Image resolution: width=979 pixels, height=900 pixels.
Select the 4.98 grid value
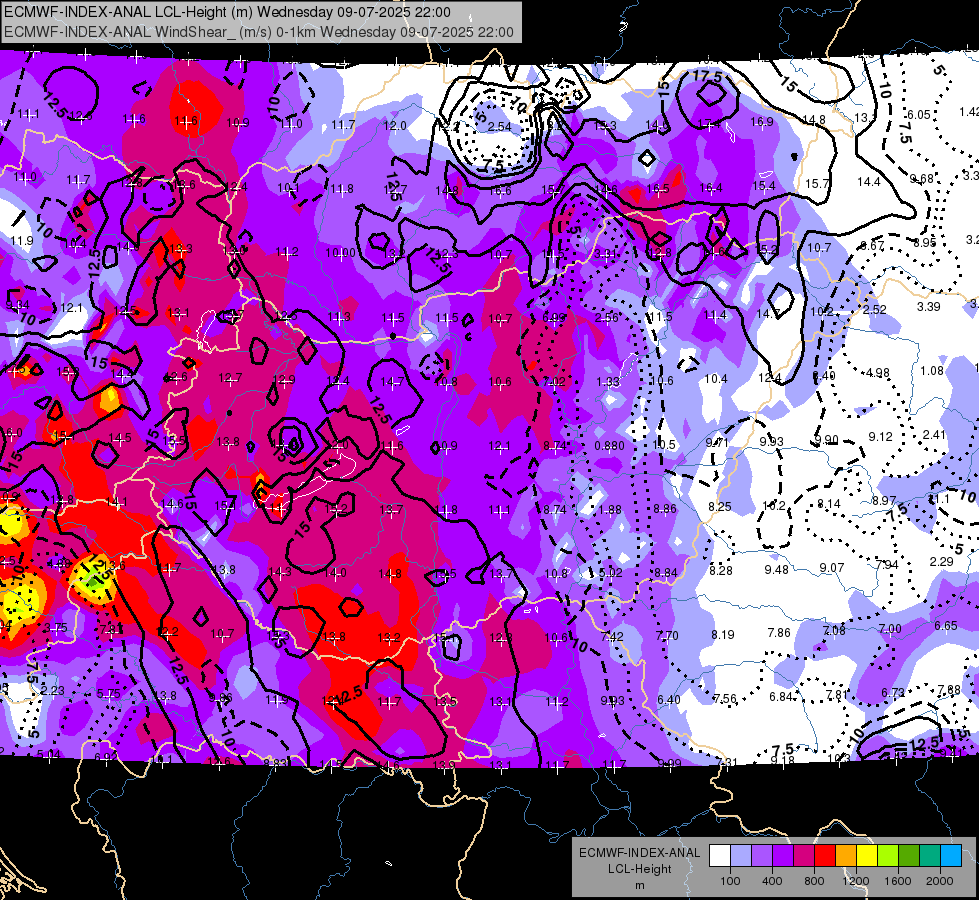878,373
